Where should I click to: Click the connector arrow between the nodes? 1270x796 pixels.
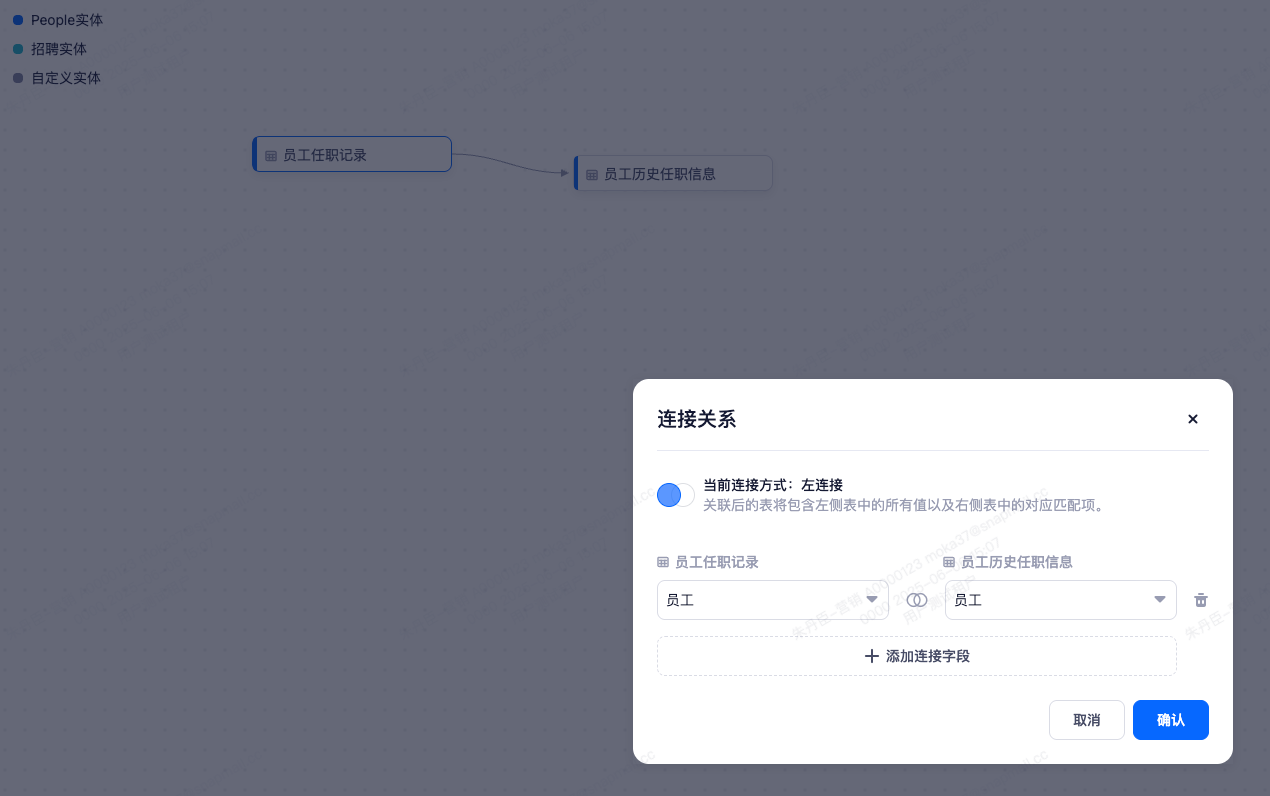(513, 163)
